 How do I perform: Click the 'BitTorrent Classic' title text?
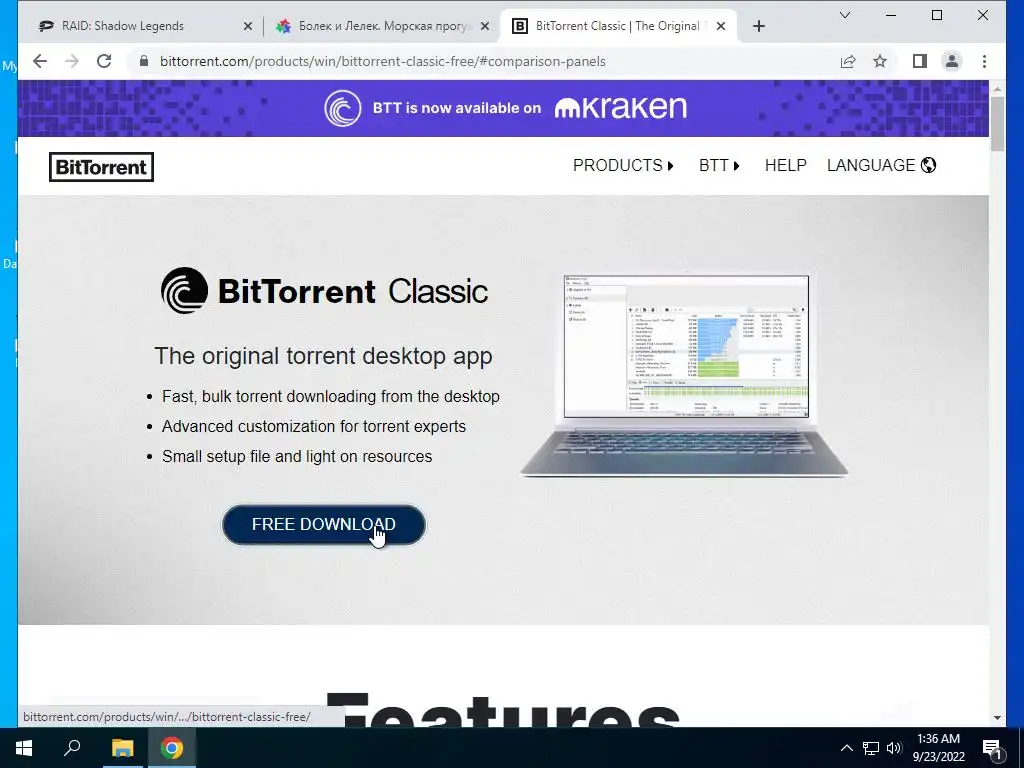click(x=353, y=291)
